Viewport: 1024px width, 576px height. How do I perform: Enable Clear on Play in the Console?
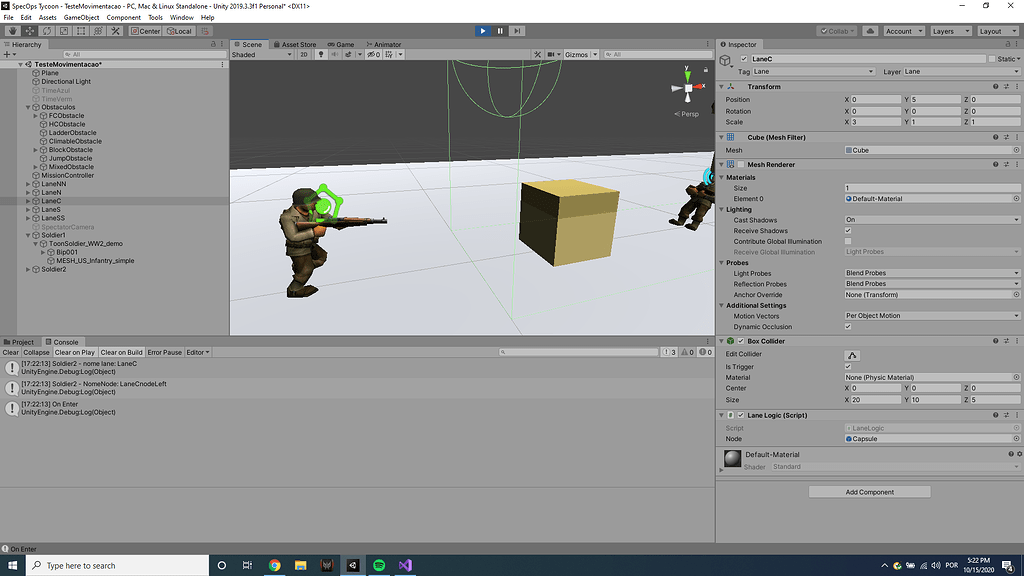(x=74, y=352)
